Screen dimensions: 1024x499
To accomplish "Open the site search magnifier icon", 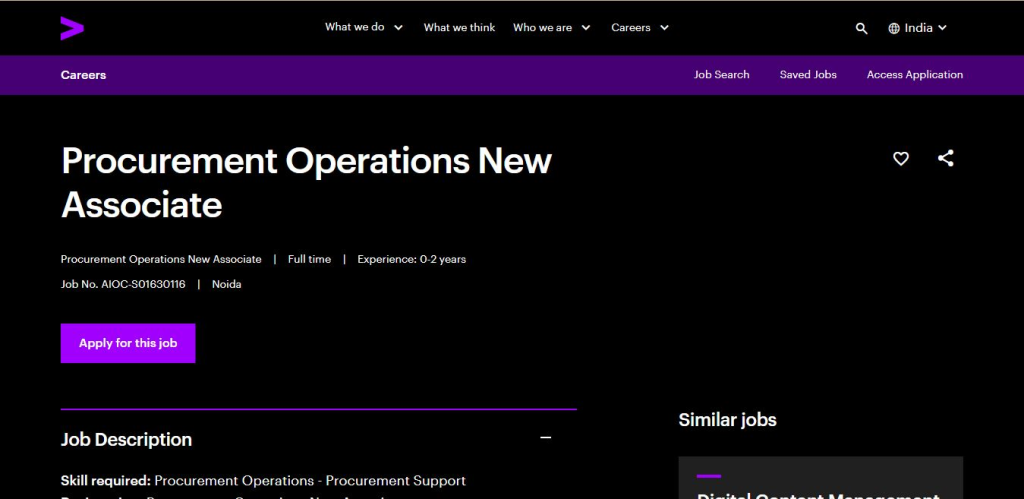I will point(861,28).
